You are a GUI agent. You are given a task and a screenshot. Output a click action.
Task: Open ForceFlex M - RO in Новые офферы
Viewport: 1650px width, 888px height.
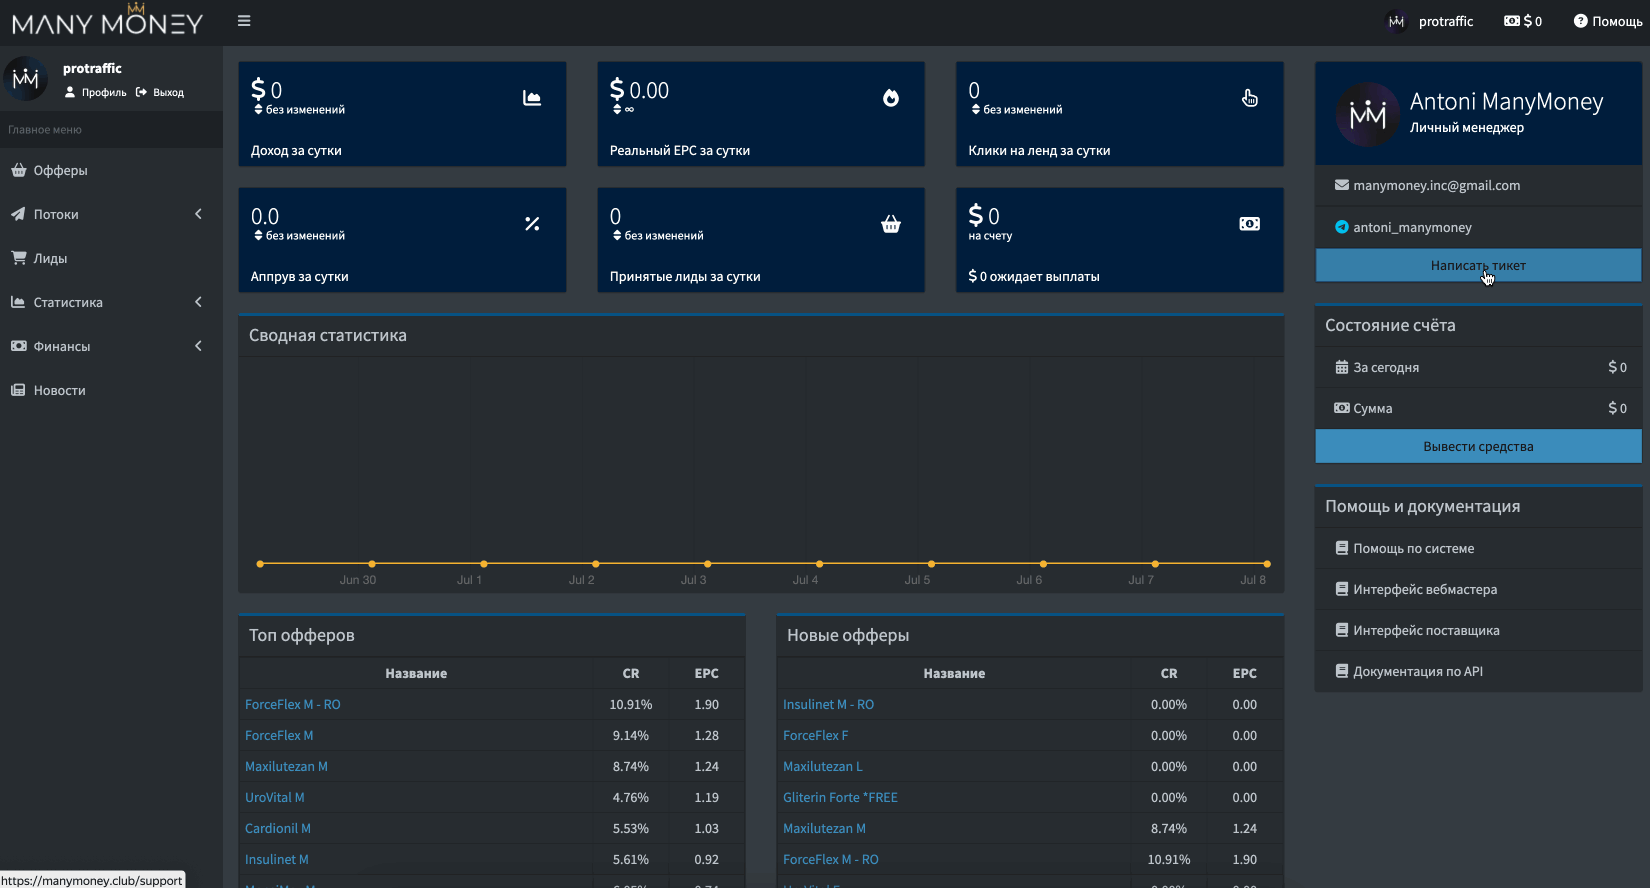pyautogui.click(x=831, y=859)
